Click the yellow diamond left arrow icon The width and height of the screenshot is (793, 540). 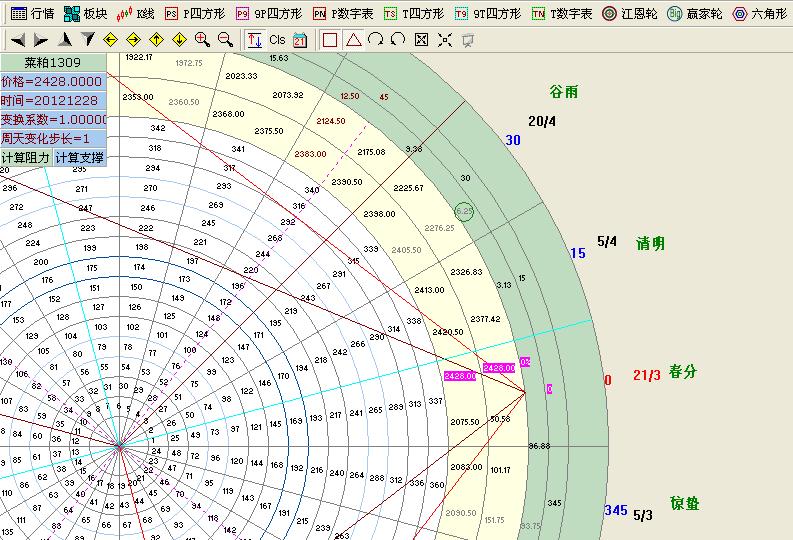(x=110, y=40)
